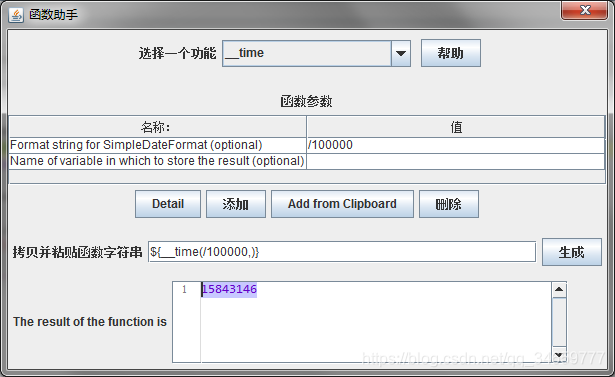Click the 名称 column header
The width and height of the screenshot is (615, 377).
158,127
